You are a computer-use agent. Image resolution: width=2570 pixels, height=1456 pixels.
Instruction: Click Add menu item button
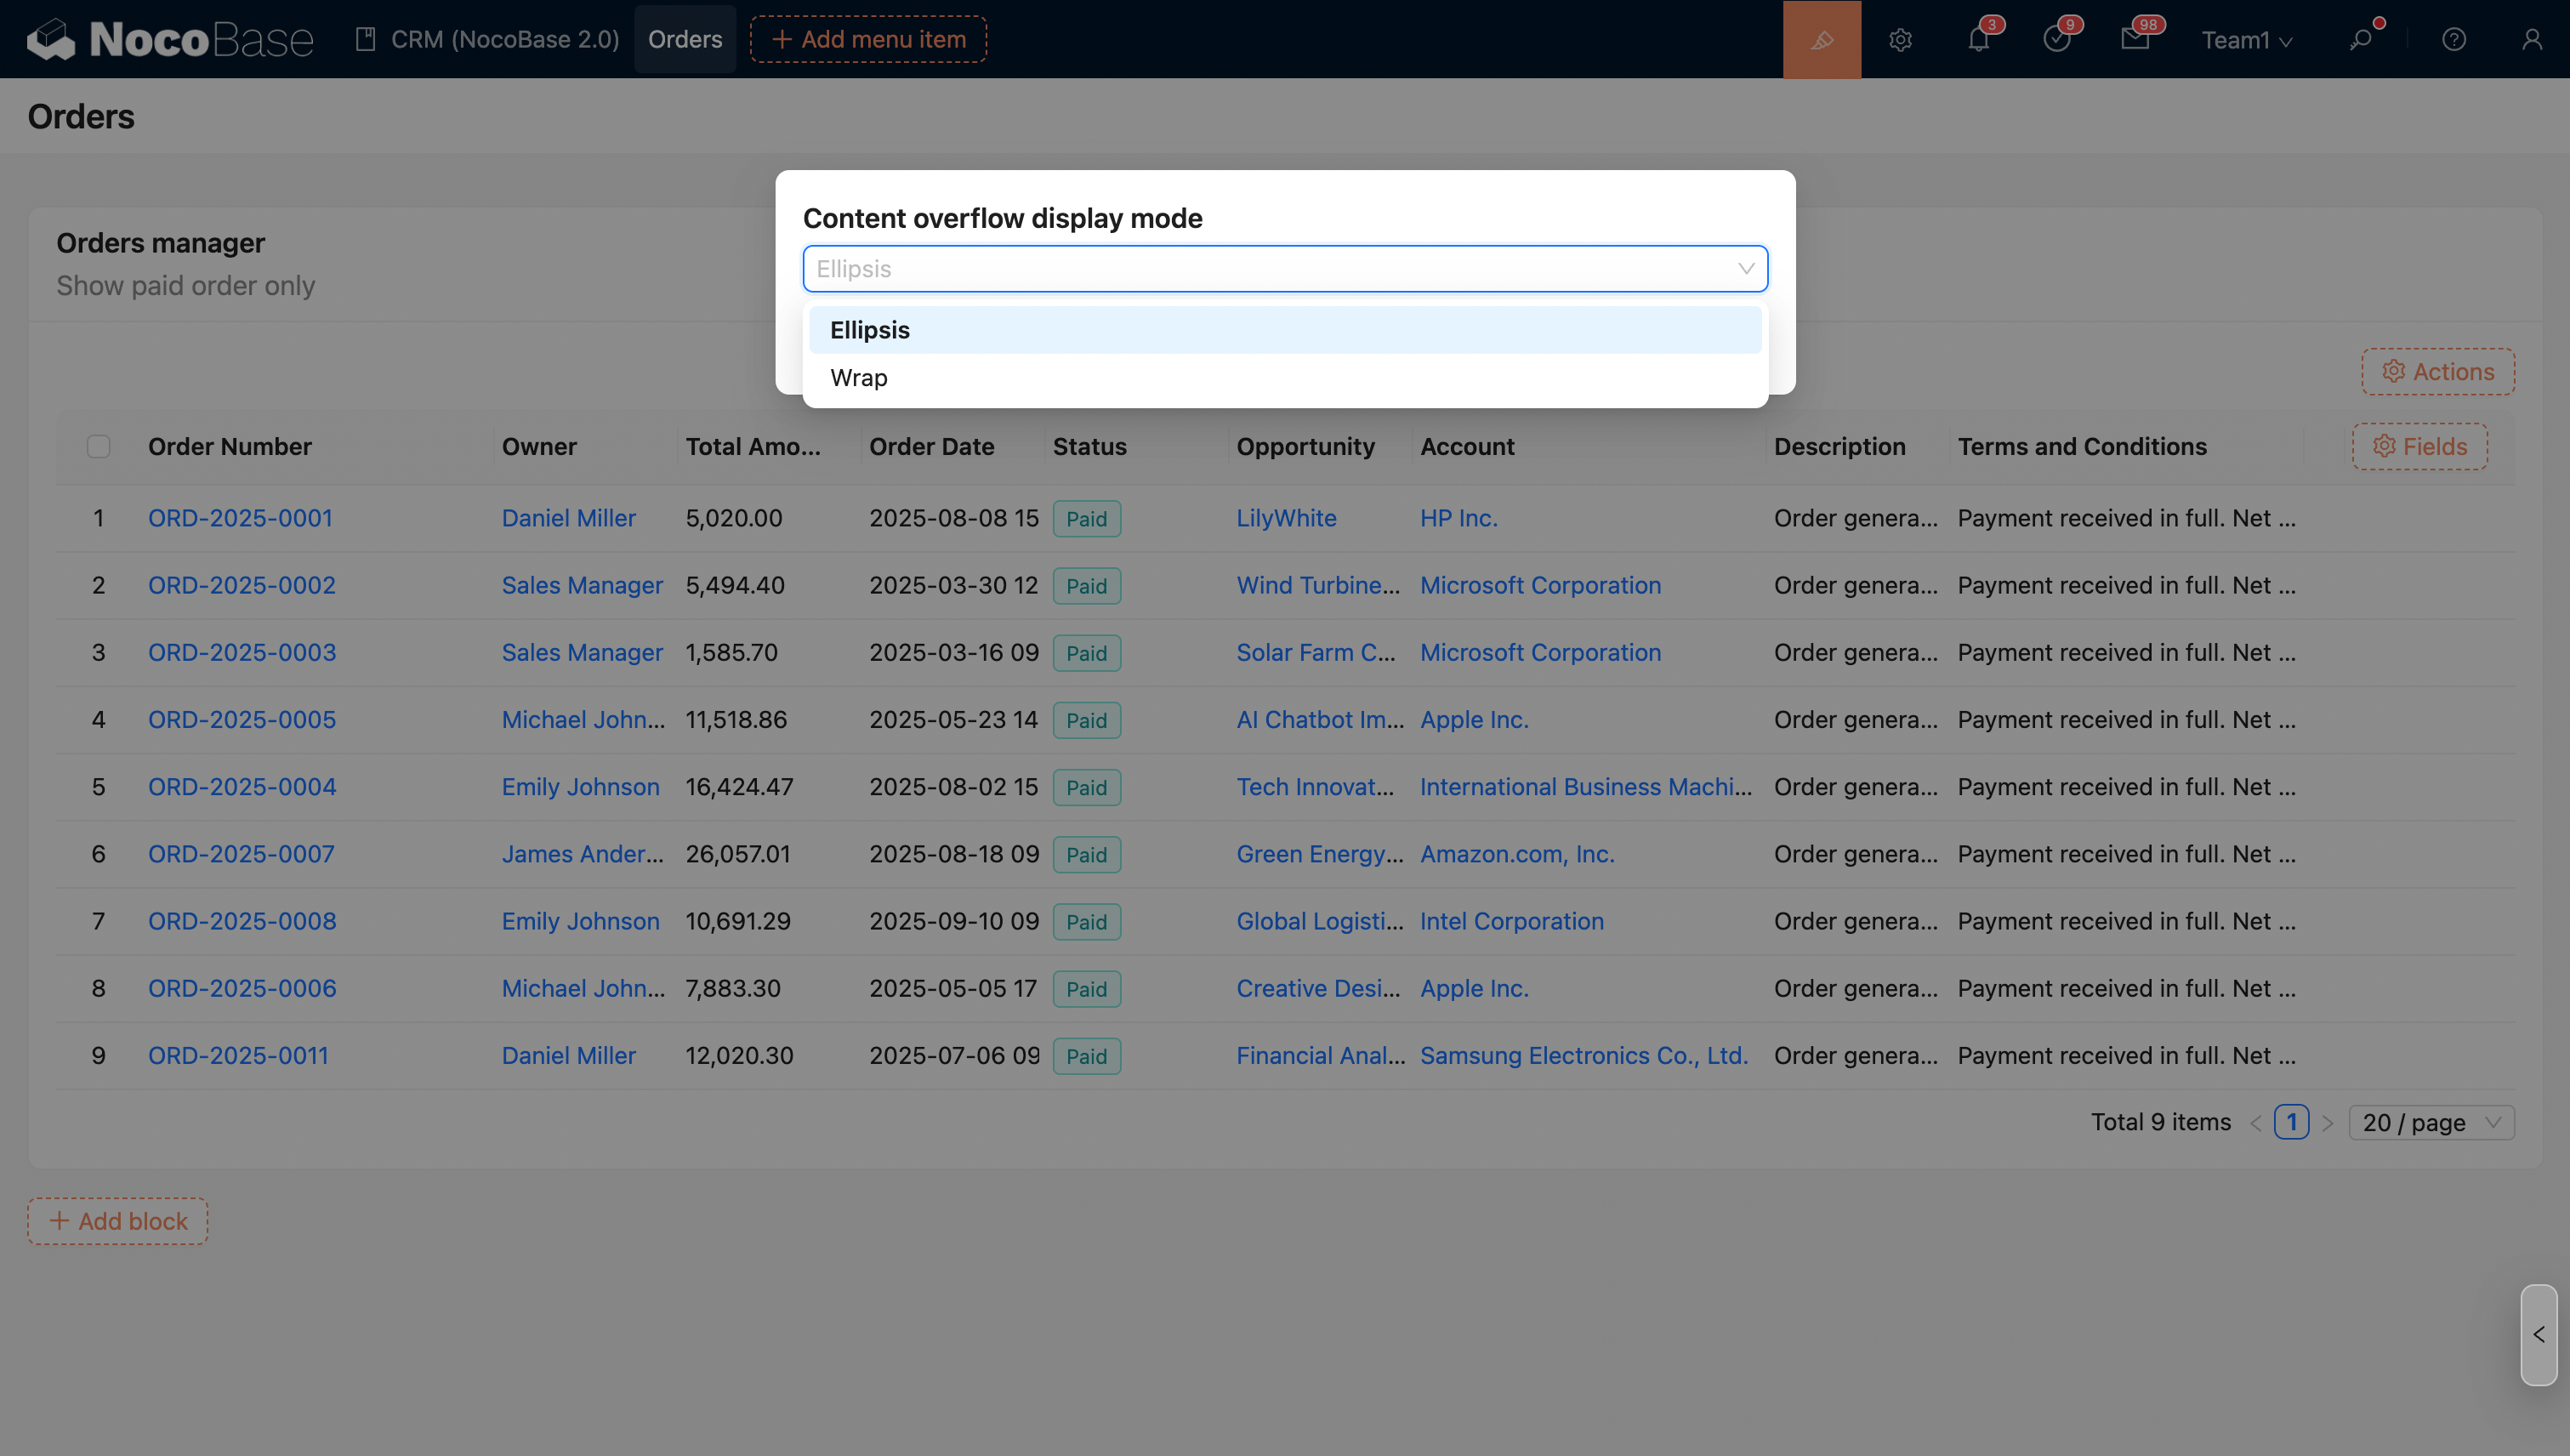(868, 39)
